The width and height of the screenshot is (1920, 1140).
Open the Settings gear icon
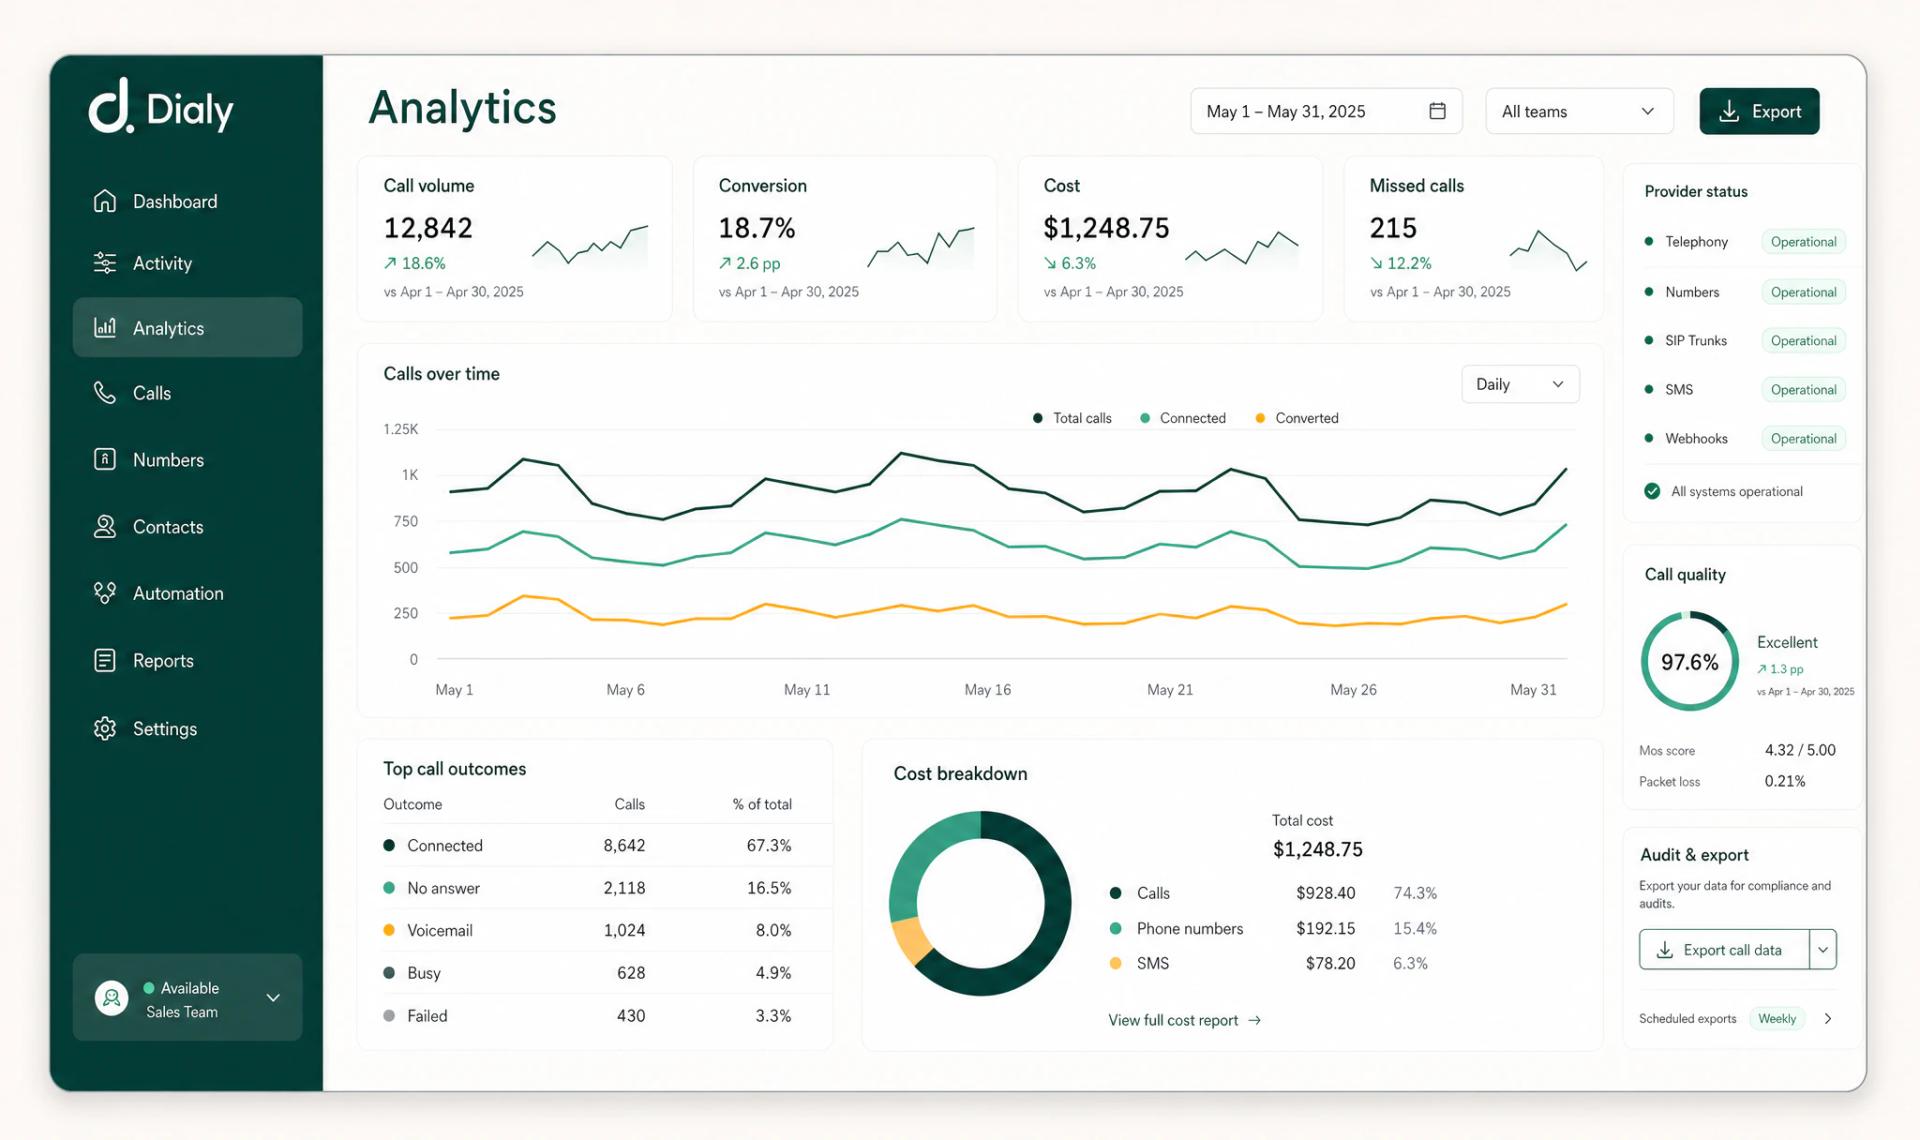tap(106, 728)
